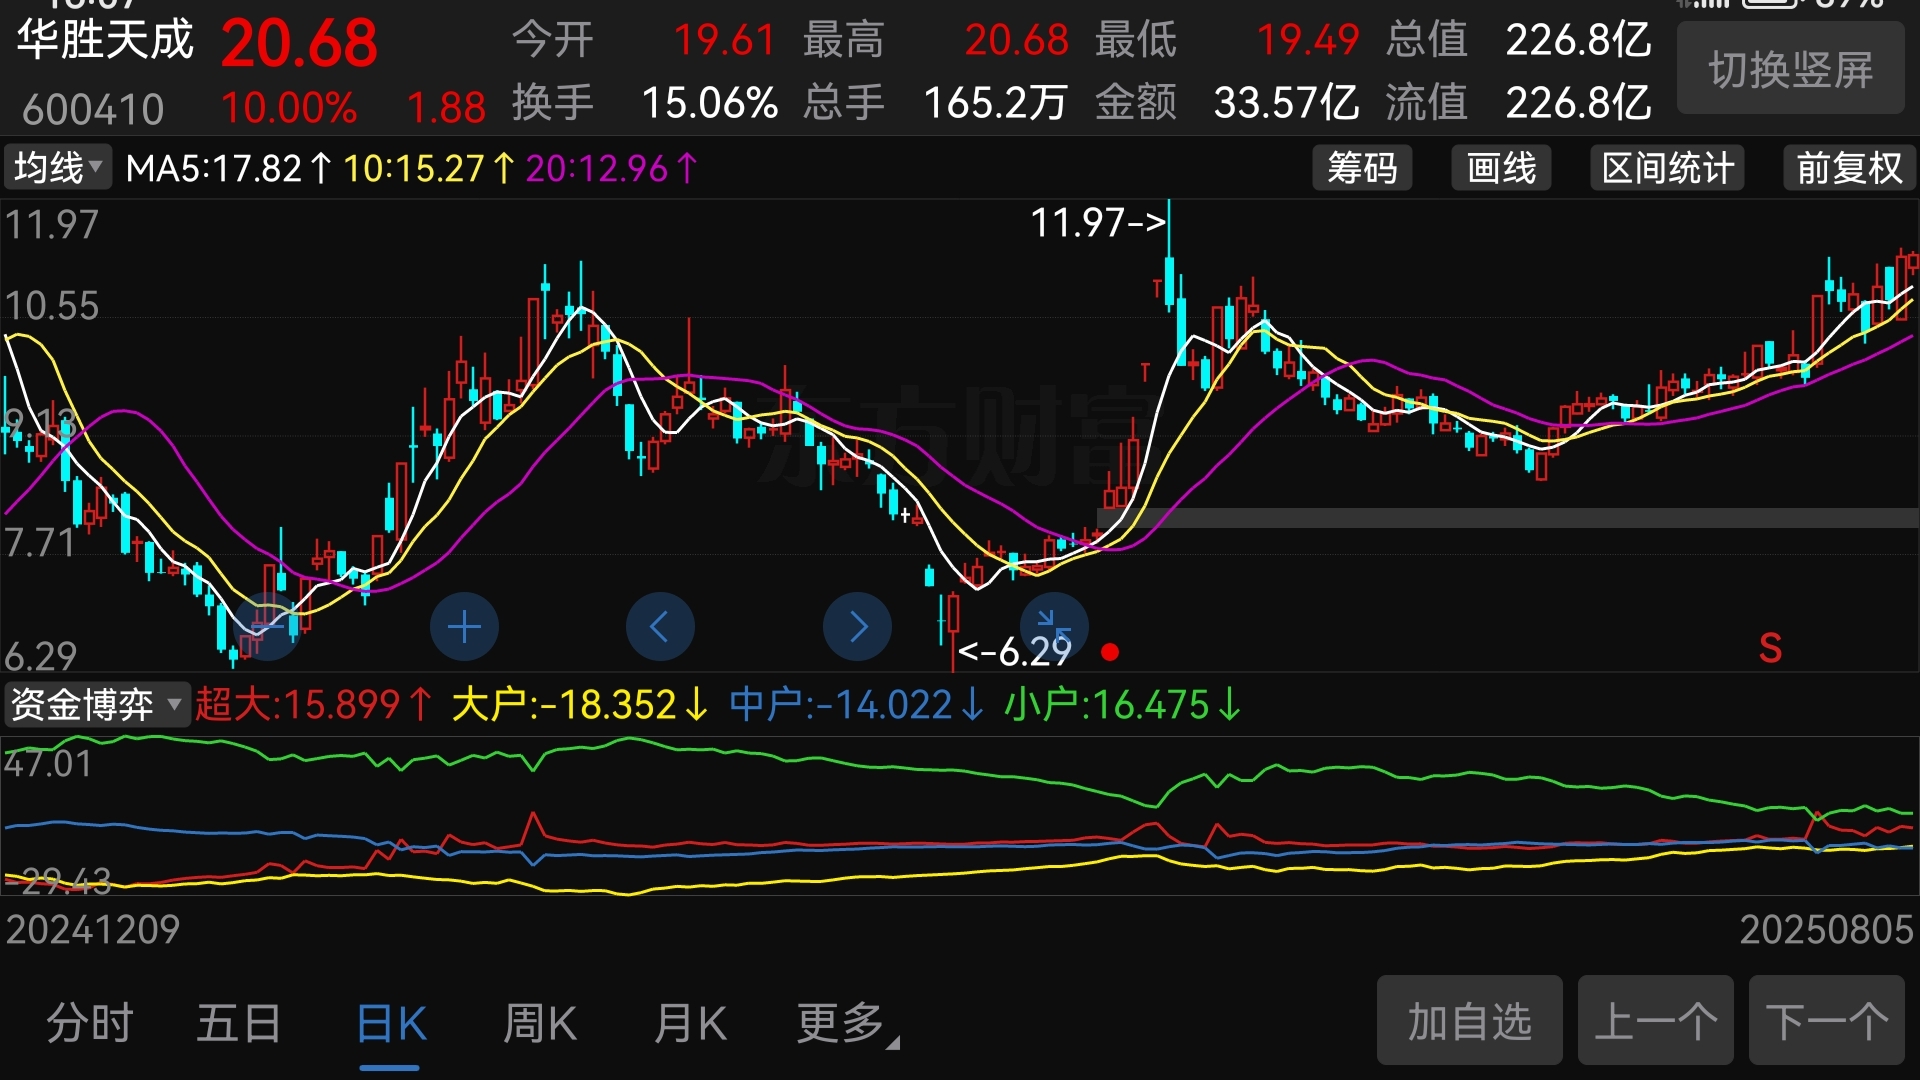1920x1080 pixels.
Task: Tap the gray horizontal price line bar
Action: click(x=1508, y=518)
